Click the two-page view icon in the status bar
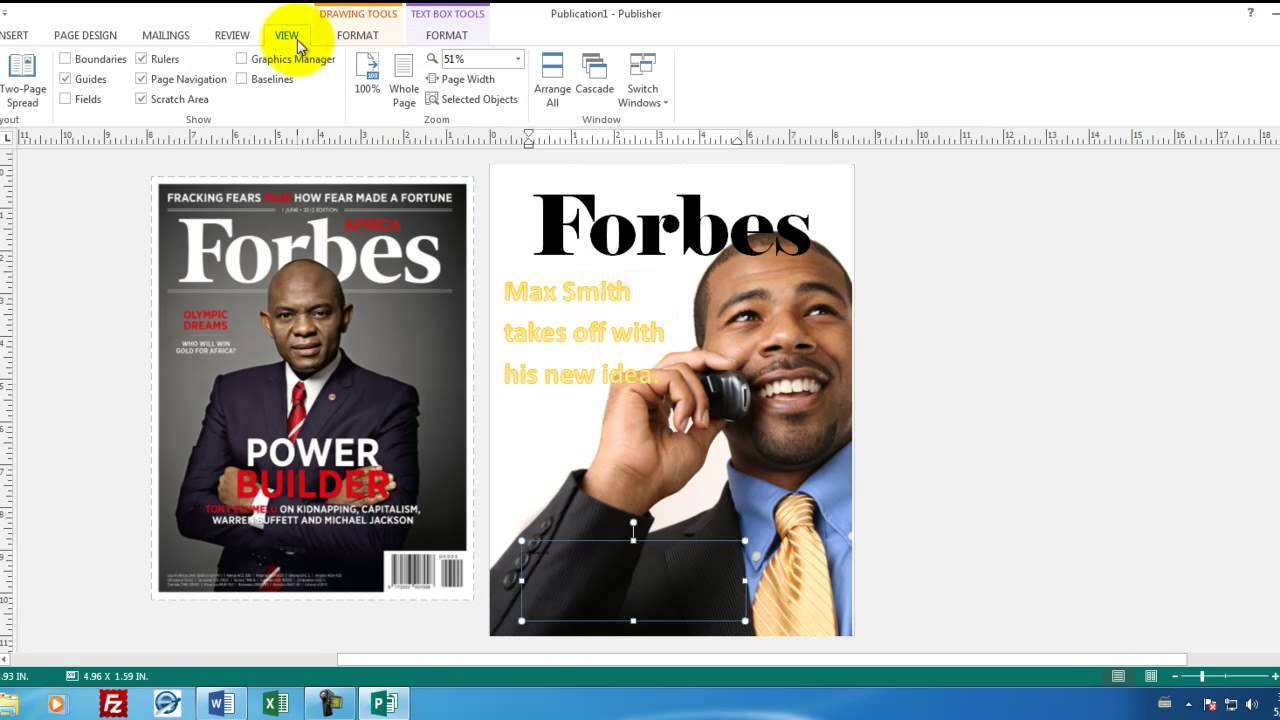The width and height of the screenshot is (1280, 720). click(x=1151, y=677)
